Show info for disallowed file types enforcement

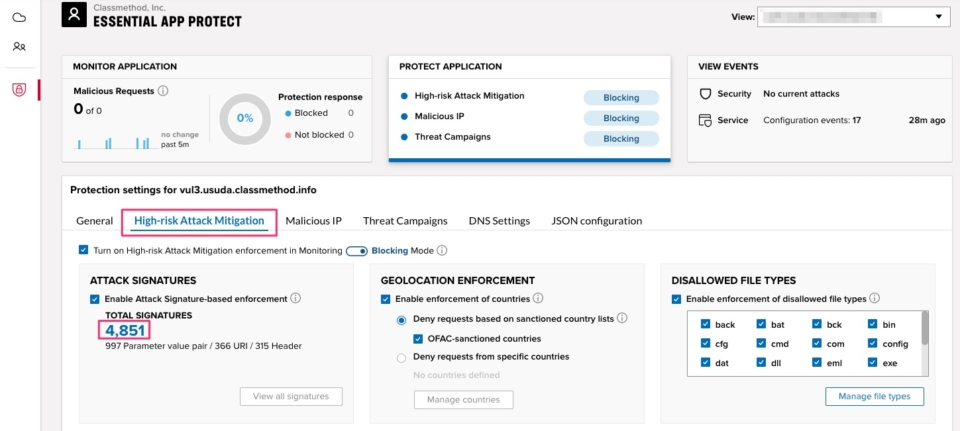874,299
